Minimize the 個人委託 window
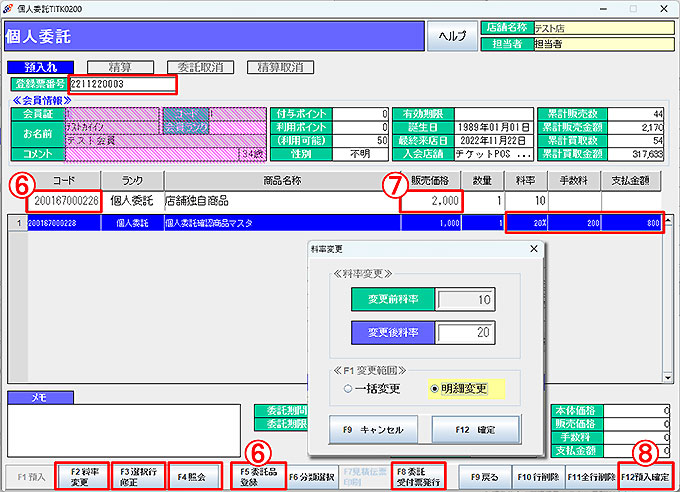 pyautogui.click(x=603, y=9)
